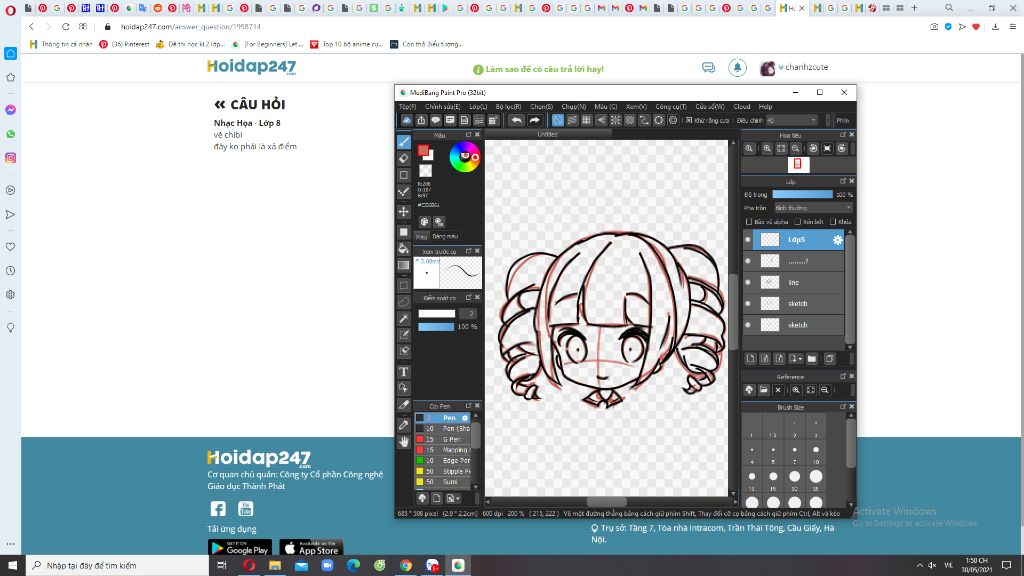Hide the Lớp5 layer
This screenshot has width=1024, height=576.
click(x=748, y=240)
